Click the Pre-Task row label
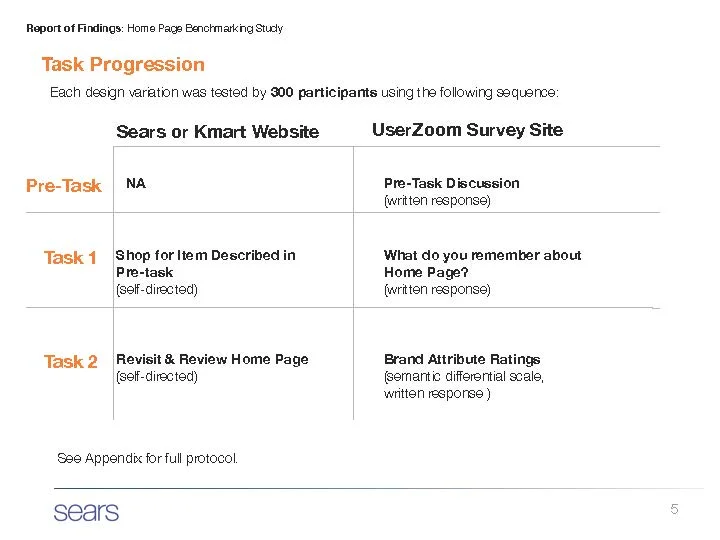Screen dimensions: 720x540 pos(64,186)
